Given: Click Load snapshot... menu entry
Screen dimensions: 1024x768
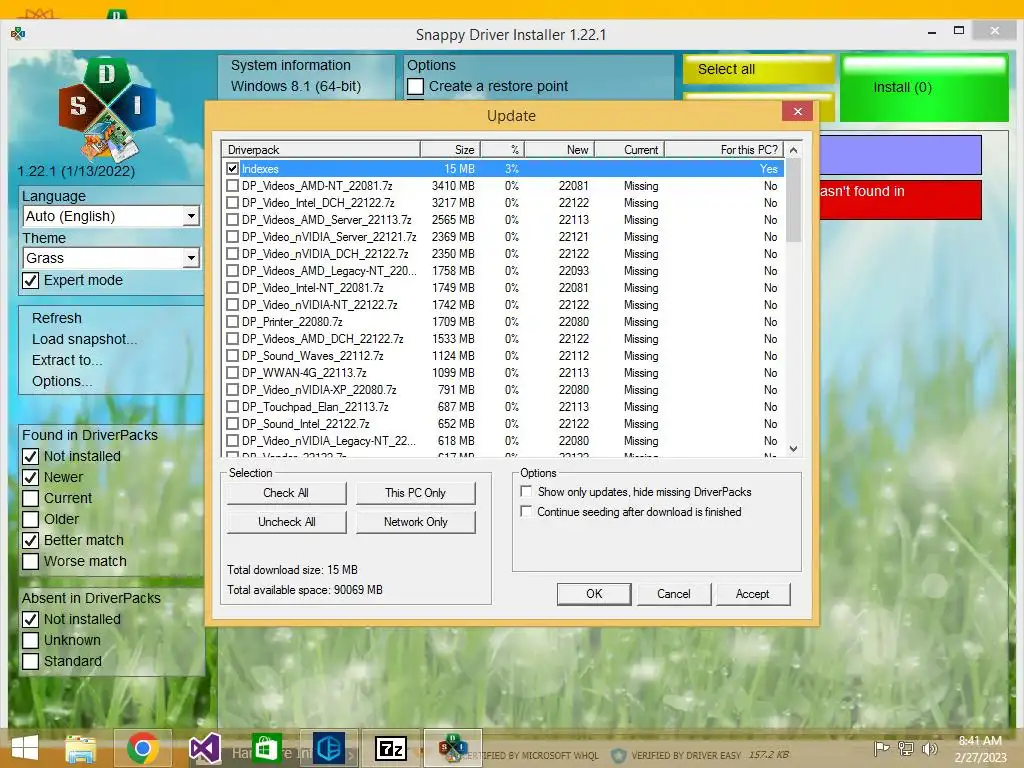Looking at the screenshot, I should click(x=84, y=339).
